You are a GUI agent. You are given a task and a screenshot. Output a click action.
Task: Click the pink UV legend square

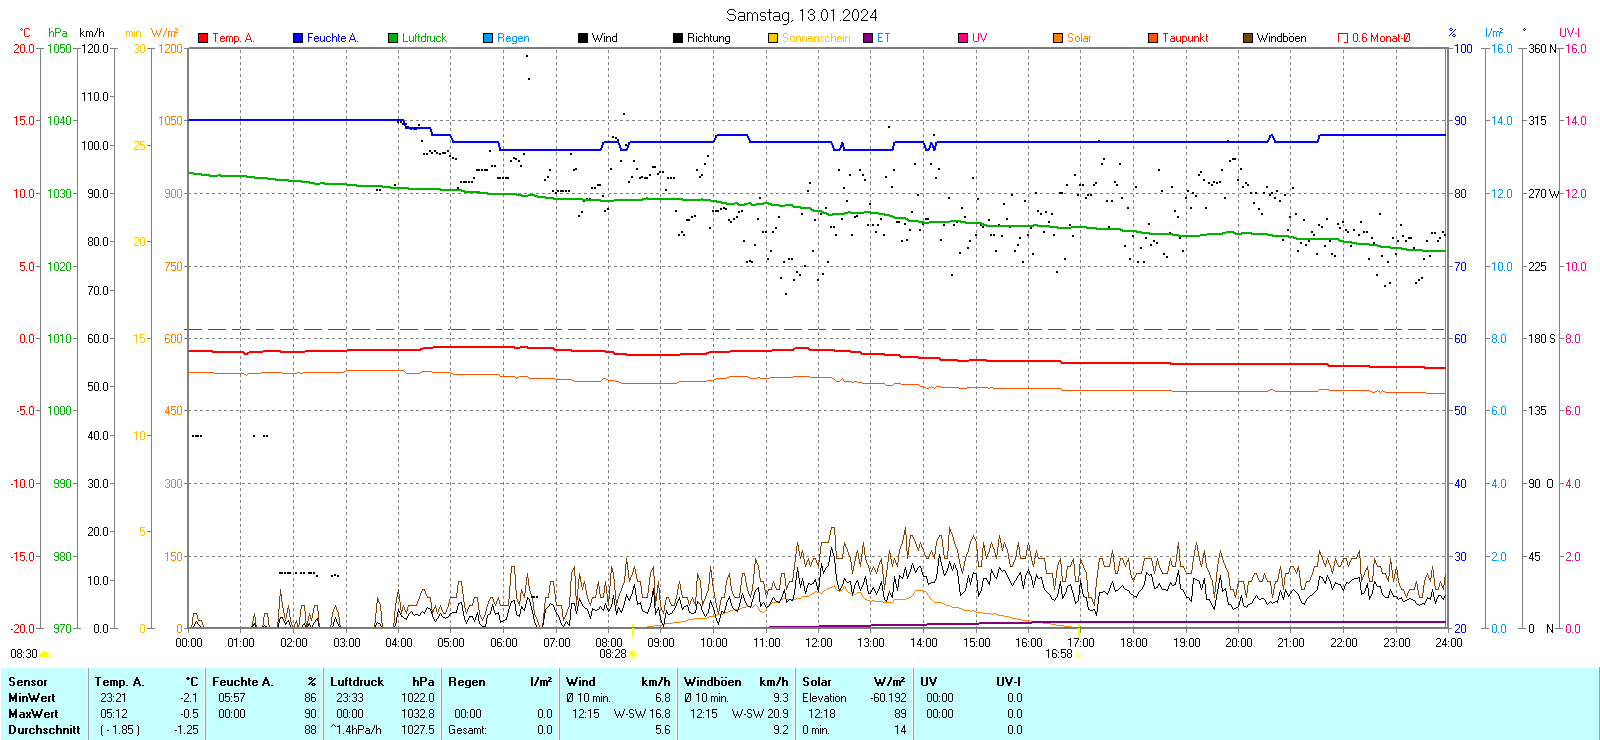963,38
